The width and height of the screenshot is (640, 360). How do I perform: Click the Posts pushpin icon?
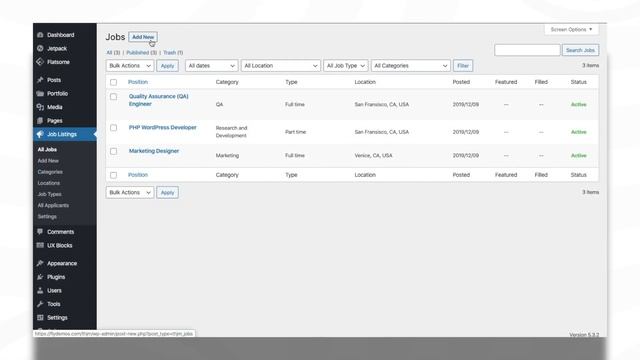(40, 80)
